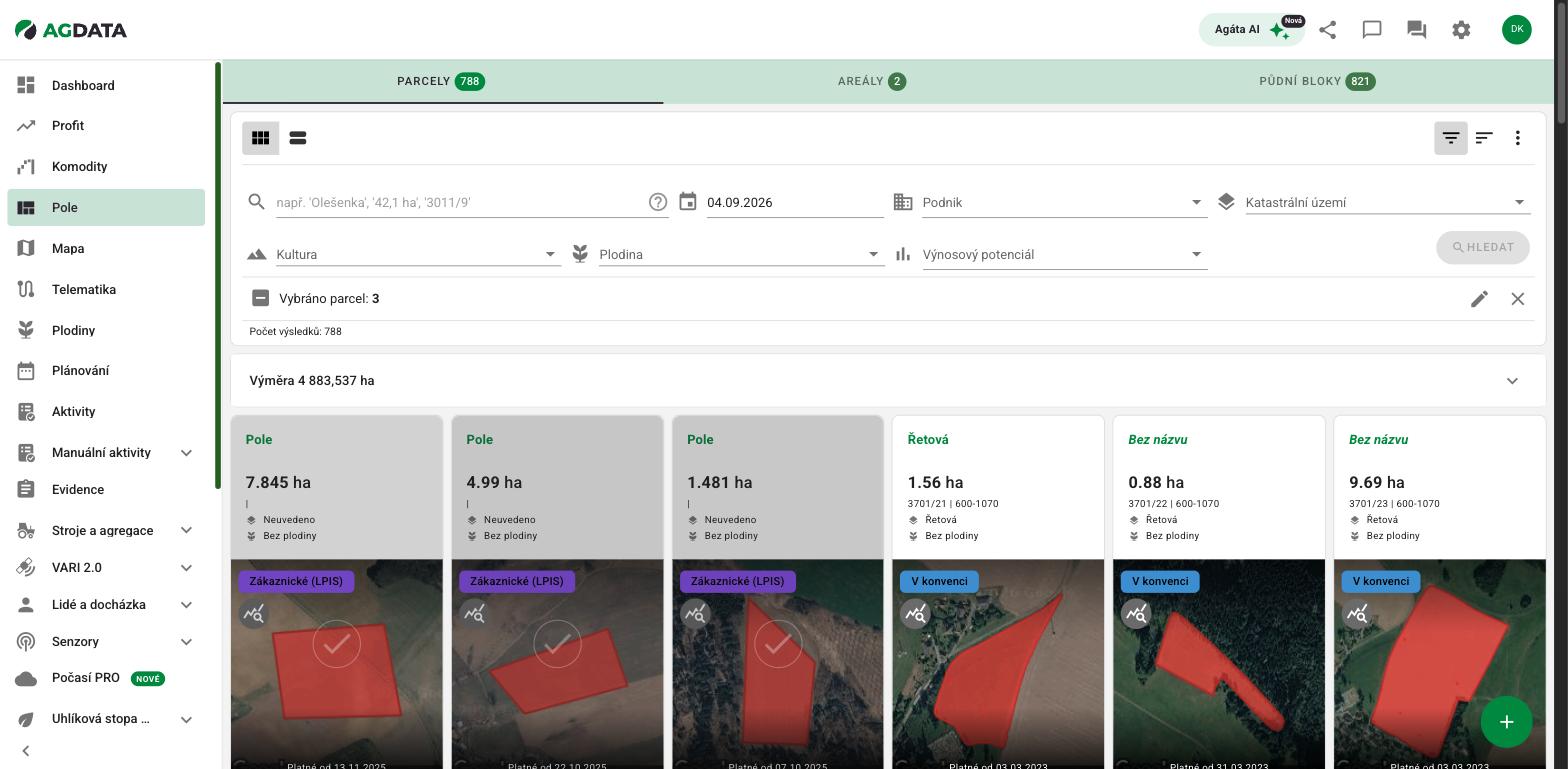
Task: Switch to the Půdní bloky tab
Action: 1318,81
